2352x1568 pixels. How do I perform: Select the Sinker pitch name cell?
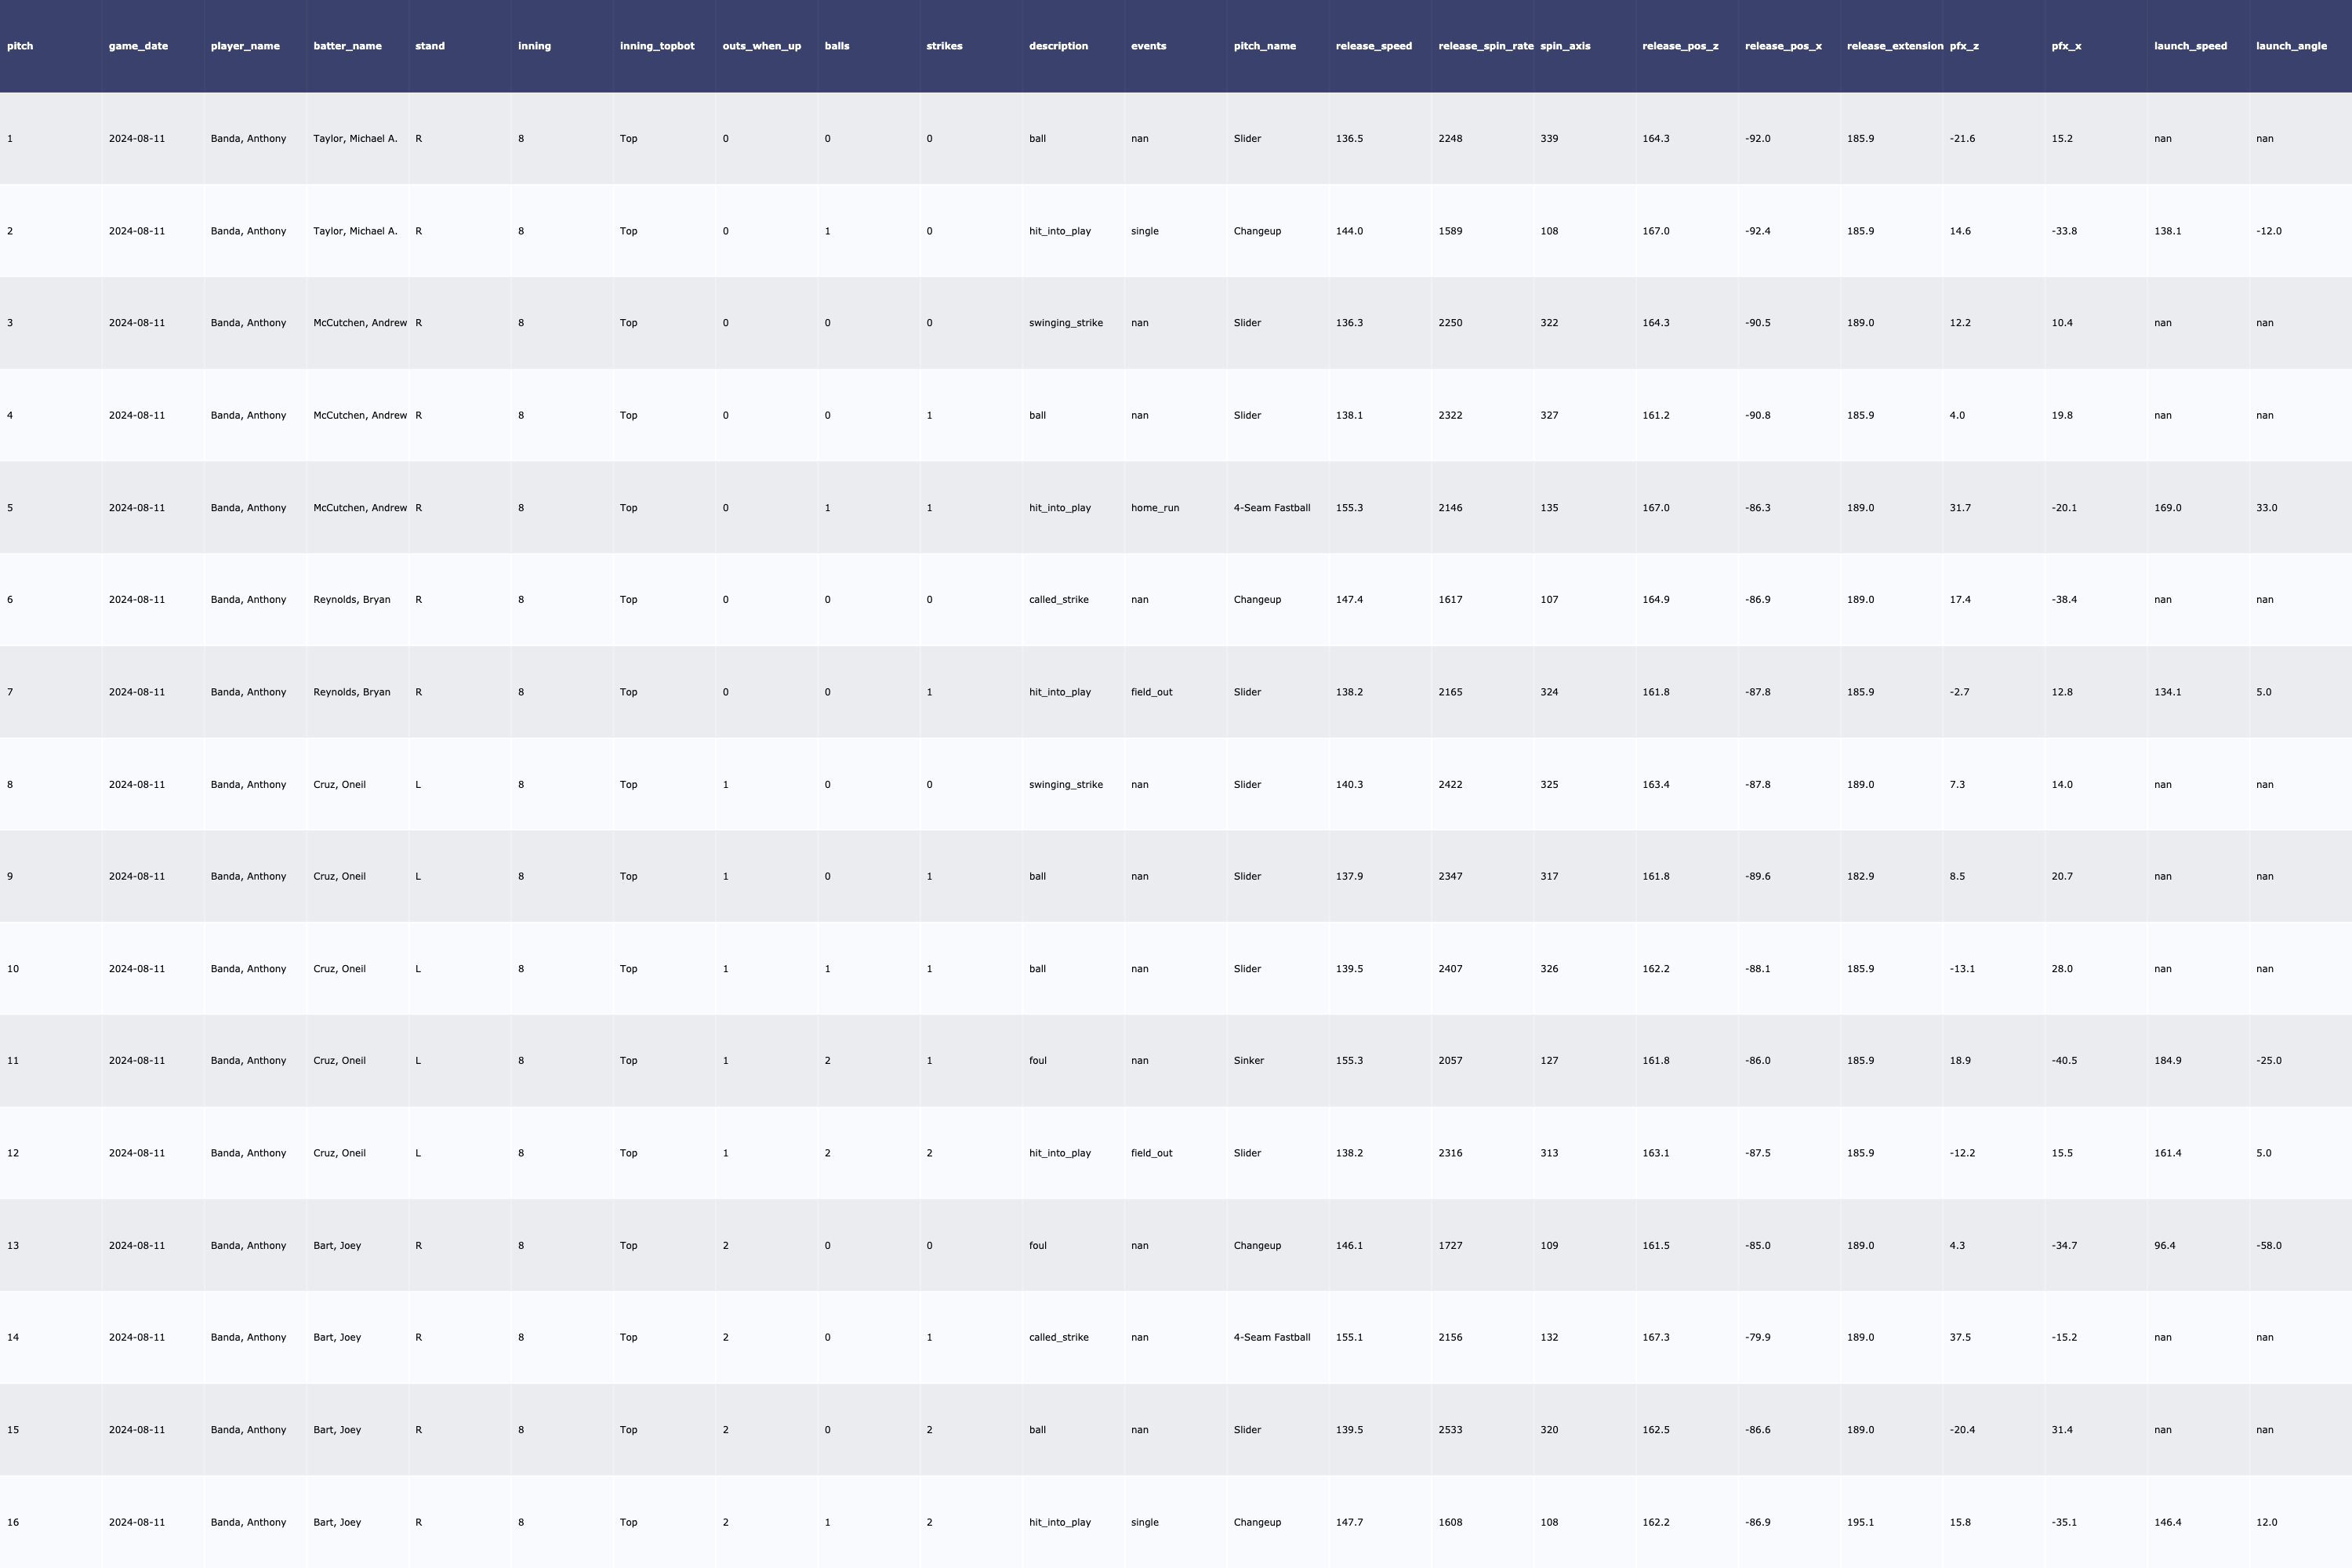pyautogui.click(x=1248, y=1061)
